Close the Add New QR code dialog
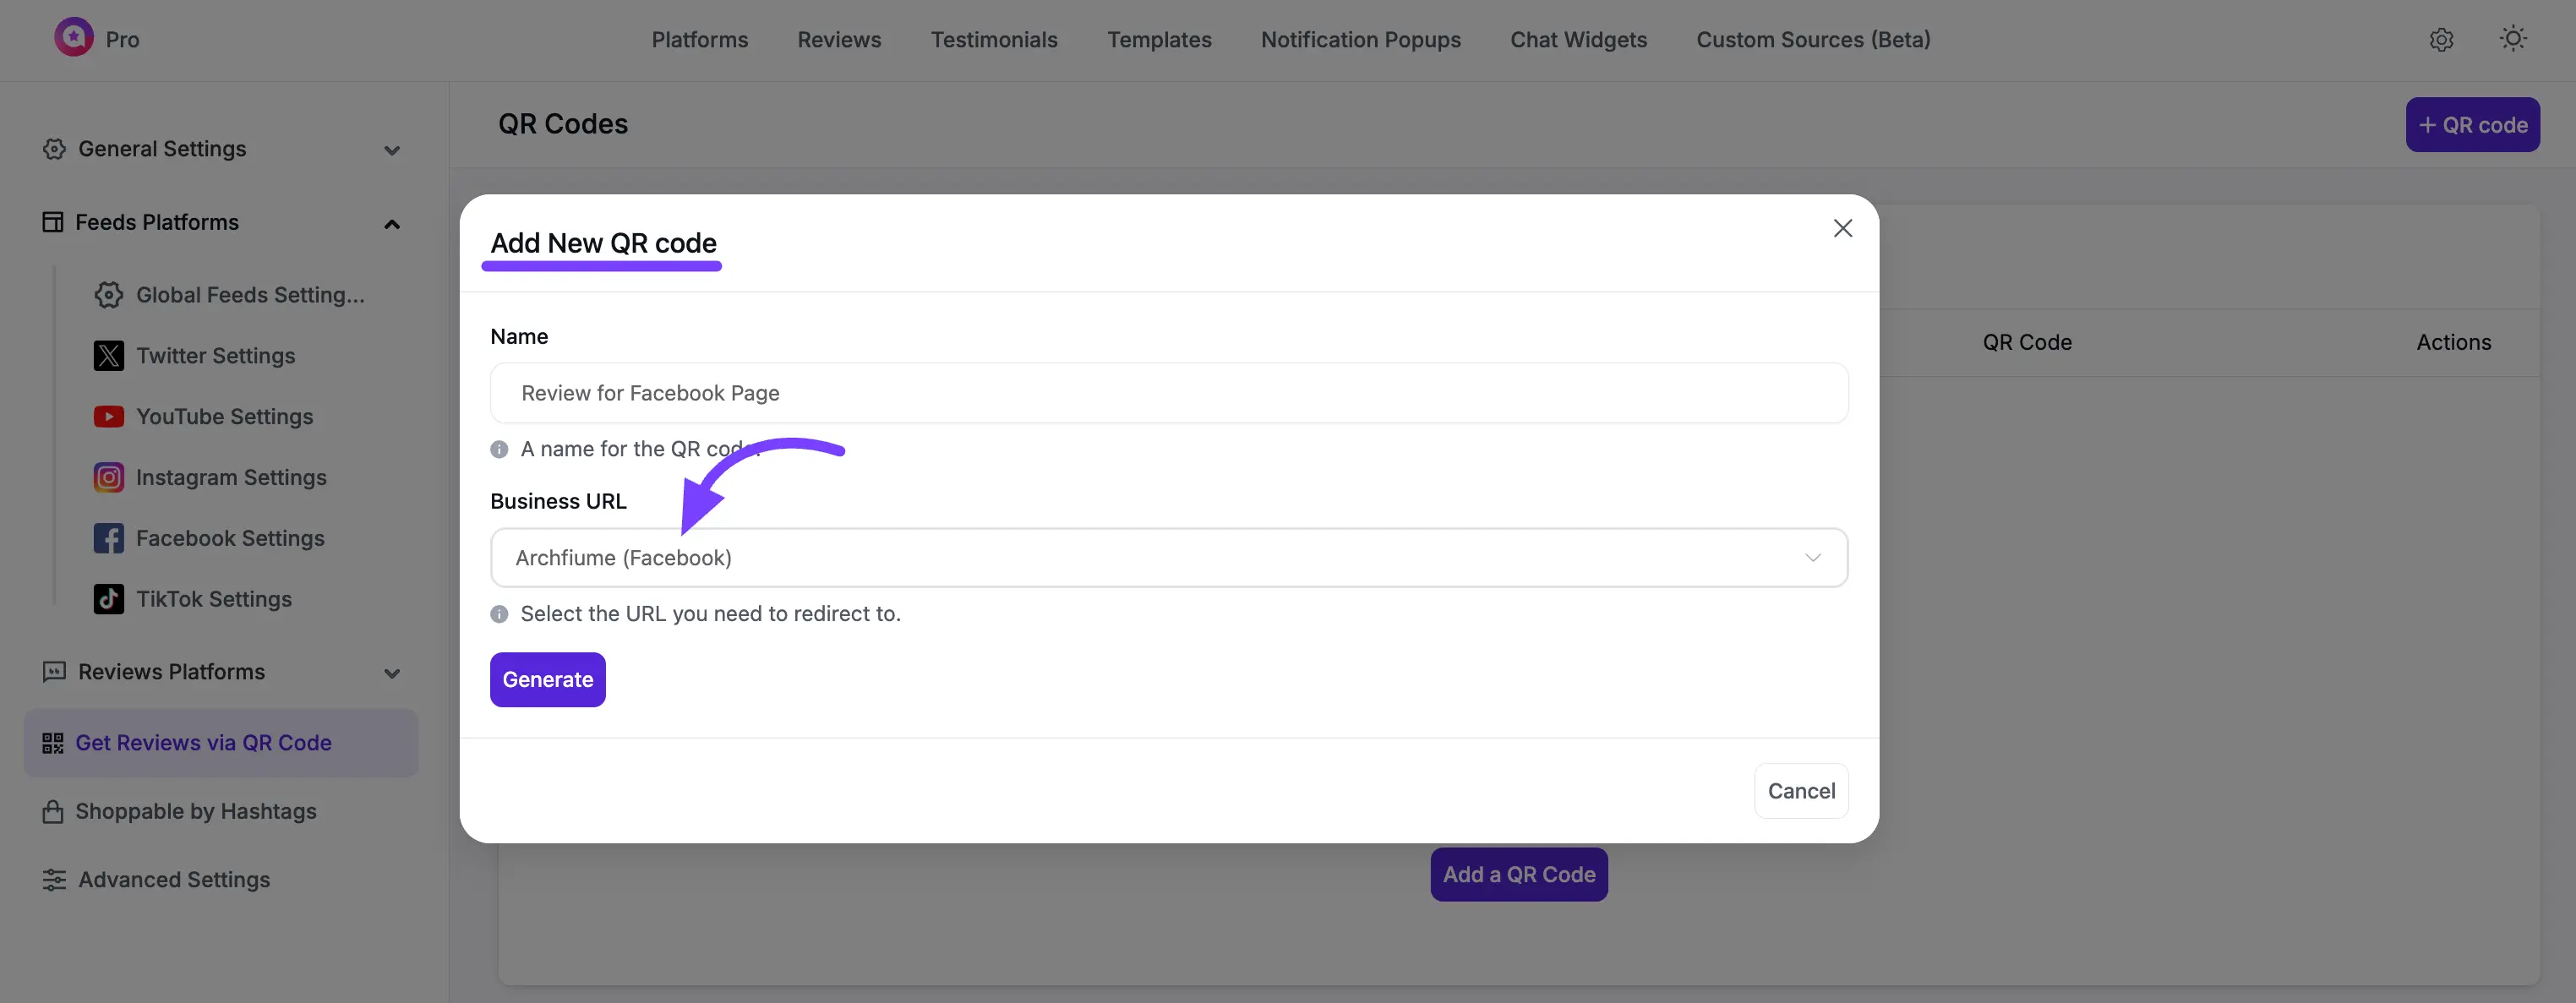 [1842, 228]
